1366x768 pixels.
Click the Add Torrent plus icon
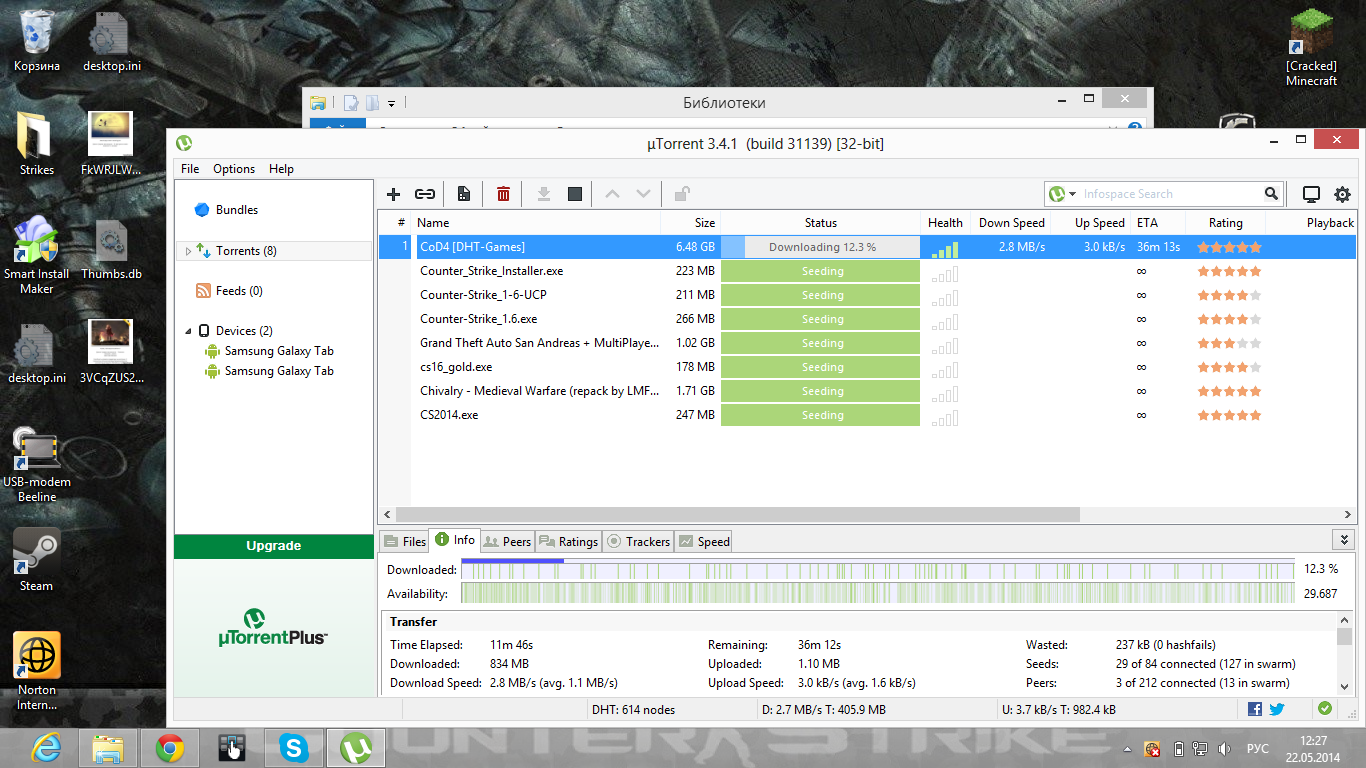[x=393, y=194]
